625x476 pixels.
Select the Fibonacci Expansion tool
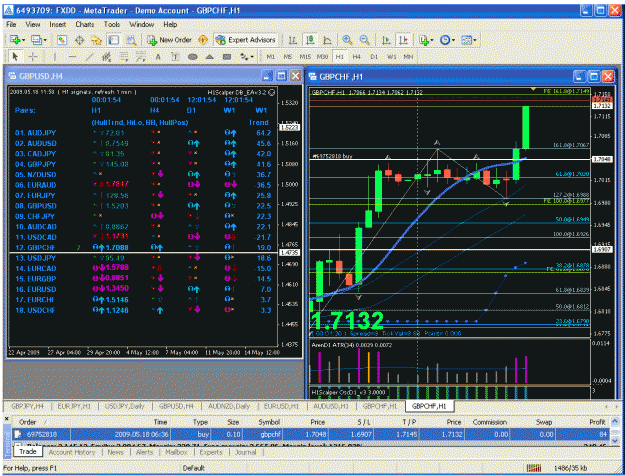(141, 57)
